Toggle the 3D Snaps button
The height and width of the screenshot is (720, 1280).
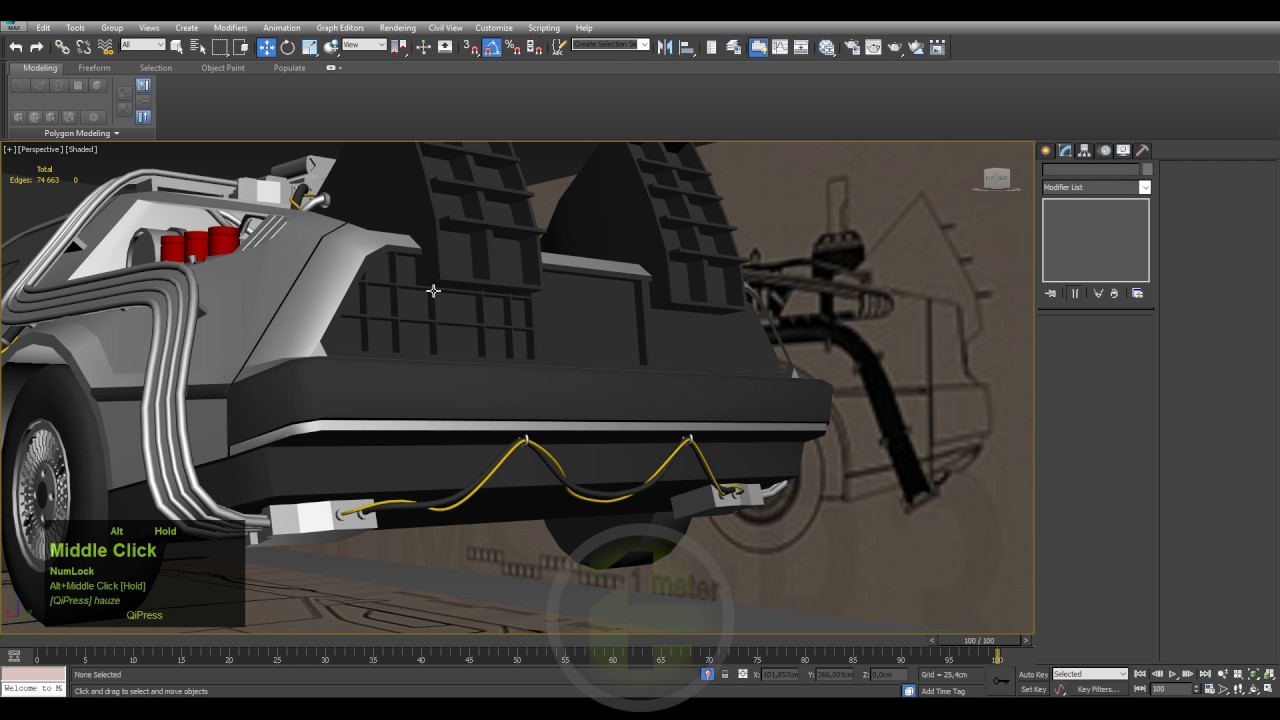pyautogui.click(x=470, y=47)
